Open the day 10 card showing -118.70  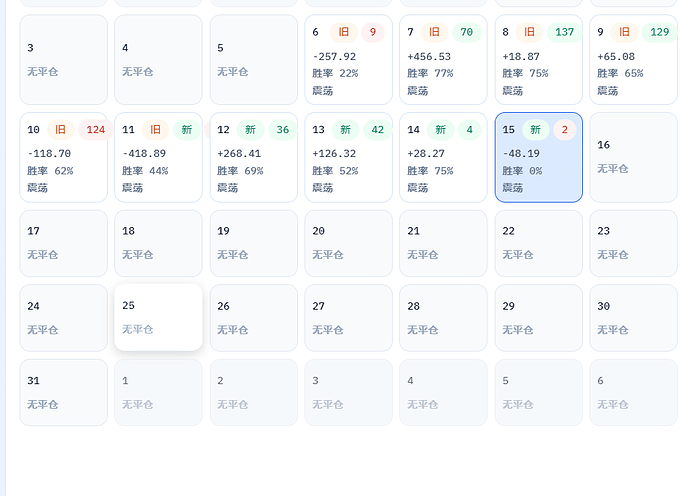63,158
